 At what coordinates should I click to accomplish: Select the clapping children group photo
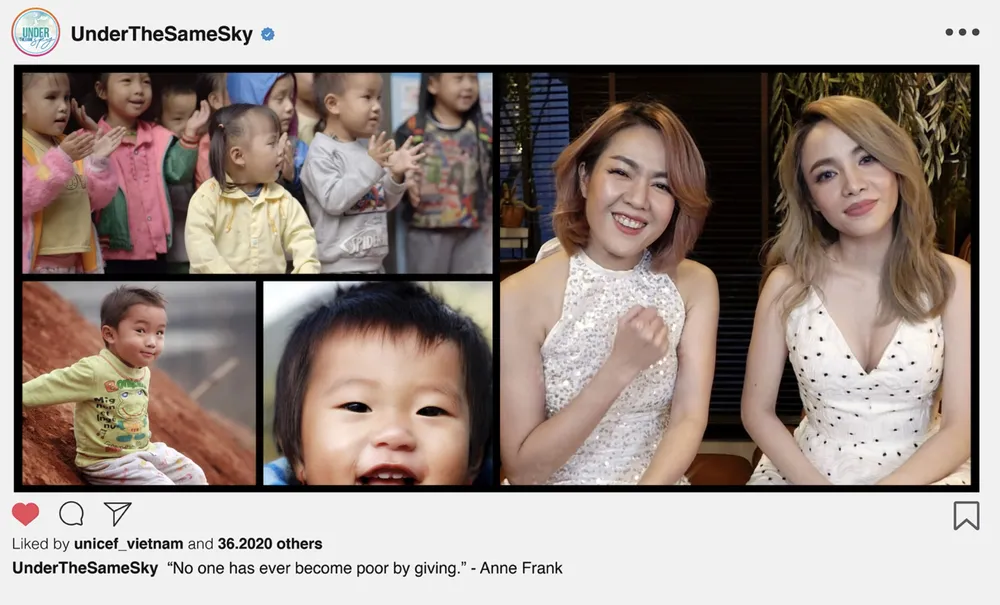(258, 173)
